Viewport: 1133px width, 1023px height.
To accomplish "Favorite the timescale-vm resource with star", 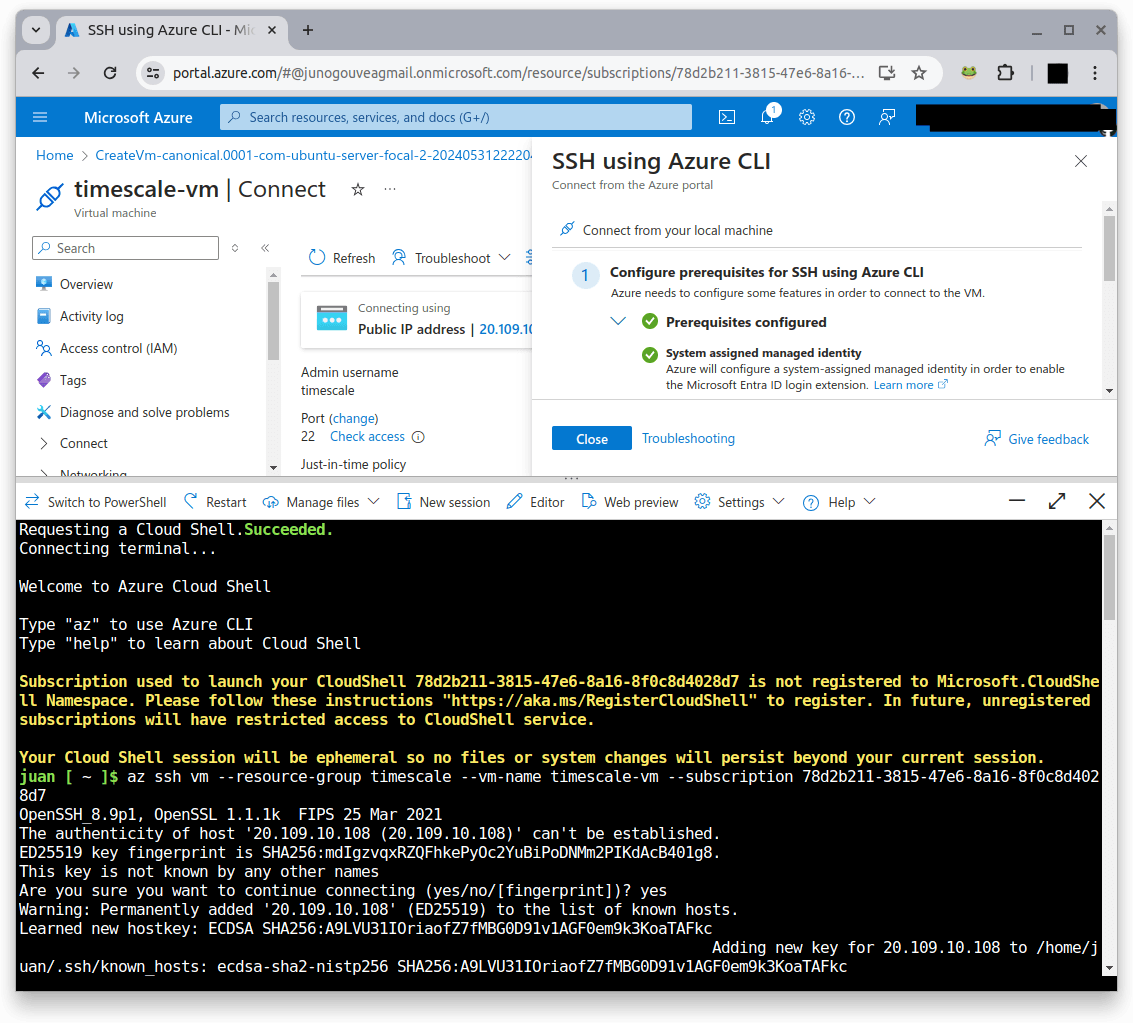I will coord(358,189).
